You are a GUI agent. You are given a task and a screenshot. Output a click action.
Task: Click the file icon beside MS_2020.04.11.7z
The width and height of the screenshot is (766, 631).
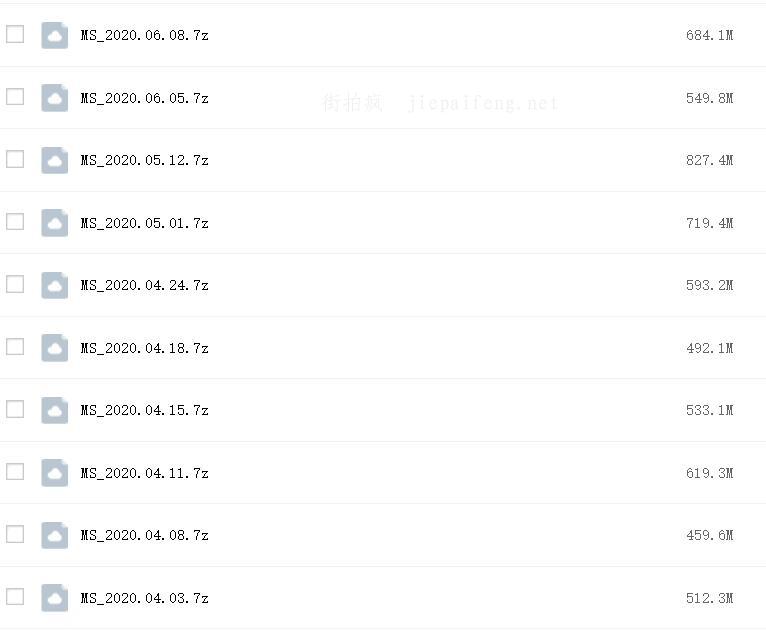tap(54, 473)
